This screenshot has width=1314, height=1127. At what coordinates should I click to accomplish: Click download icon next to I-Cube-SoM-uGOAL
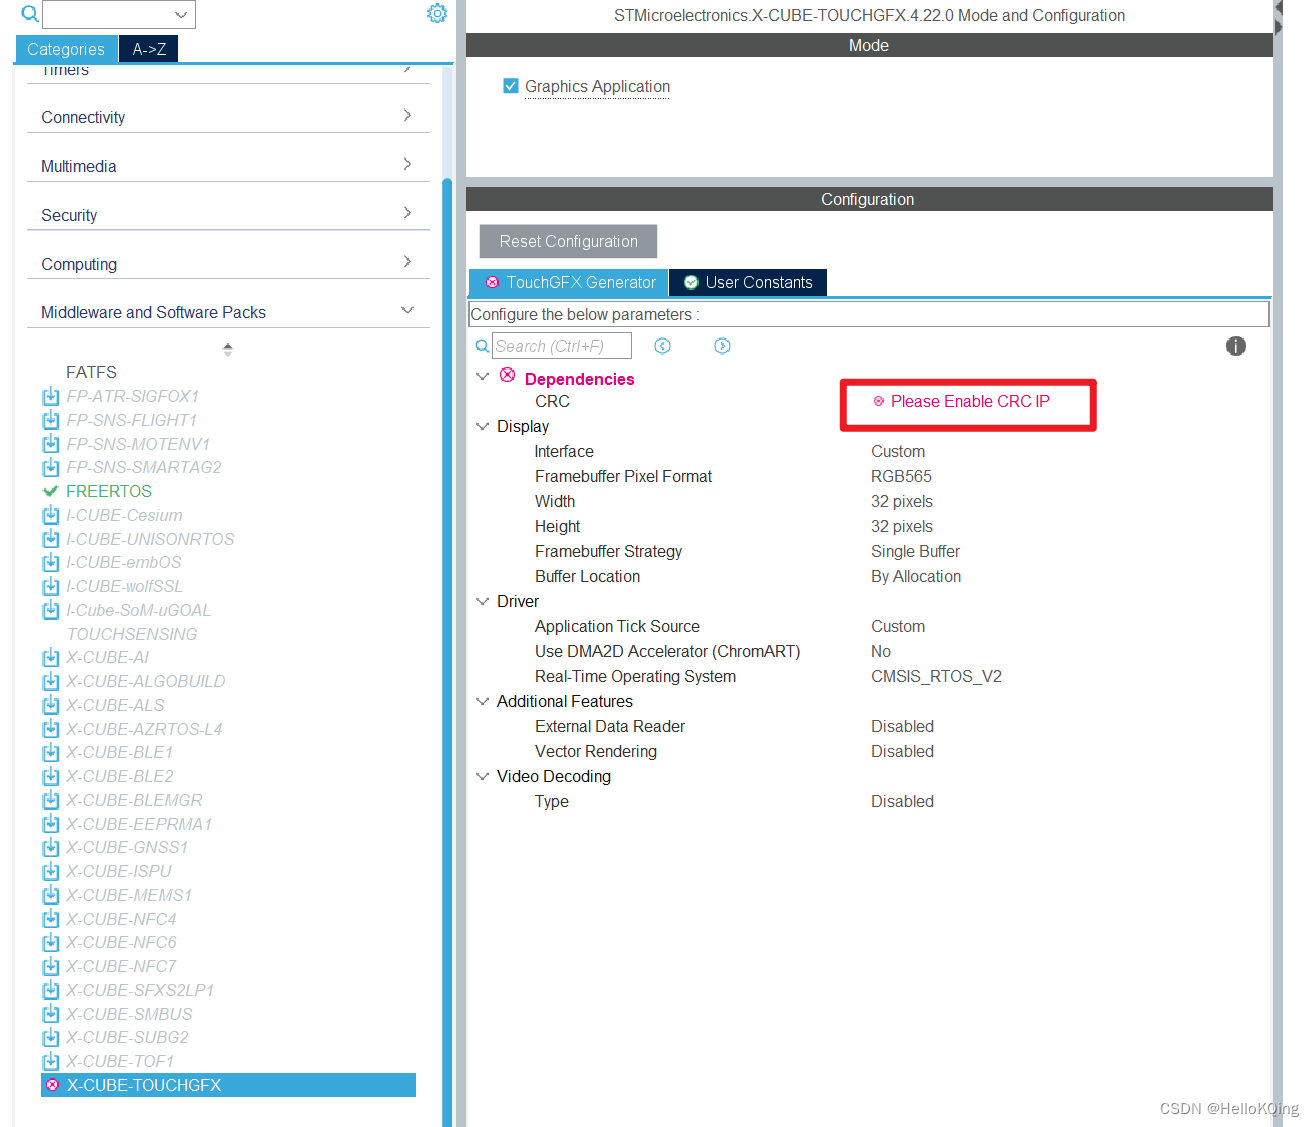(x=51, y=610)
